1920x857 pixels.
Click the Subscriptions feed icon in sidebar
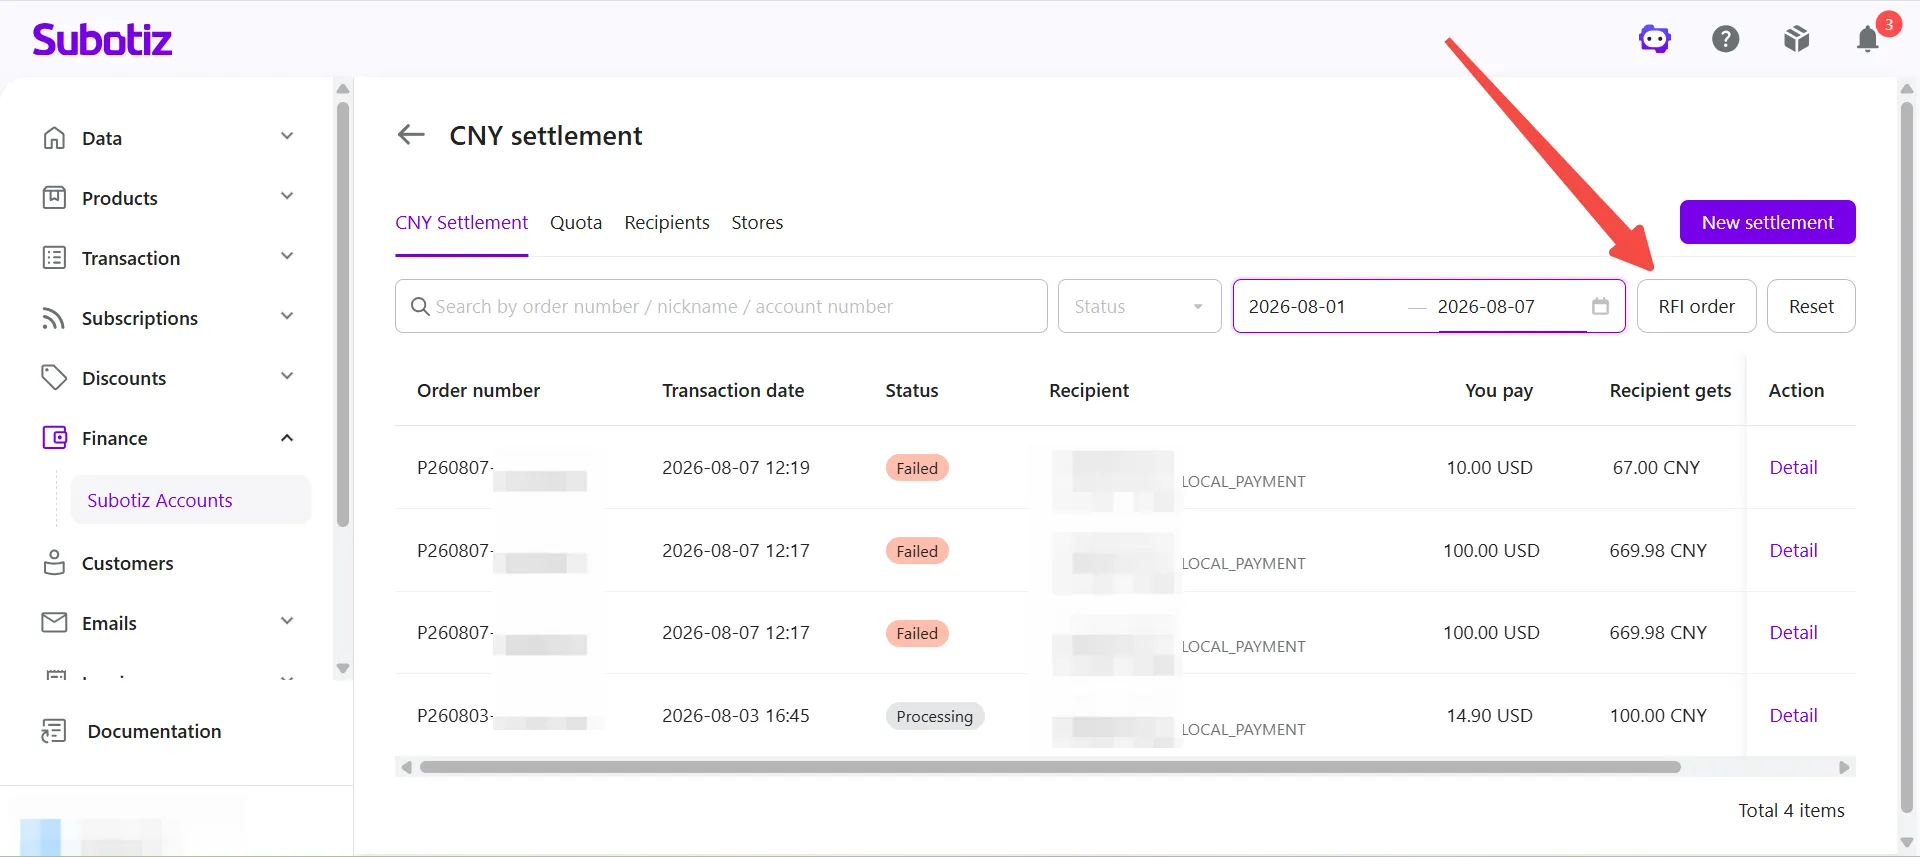(x=54, y=318)
